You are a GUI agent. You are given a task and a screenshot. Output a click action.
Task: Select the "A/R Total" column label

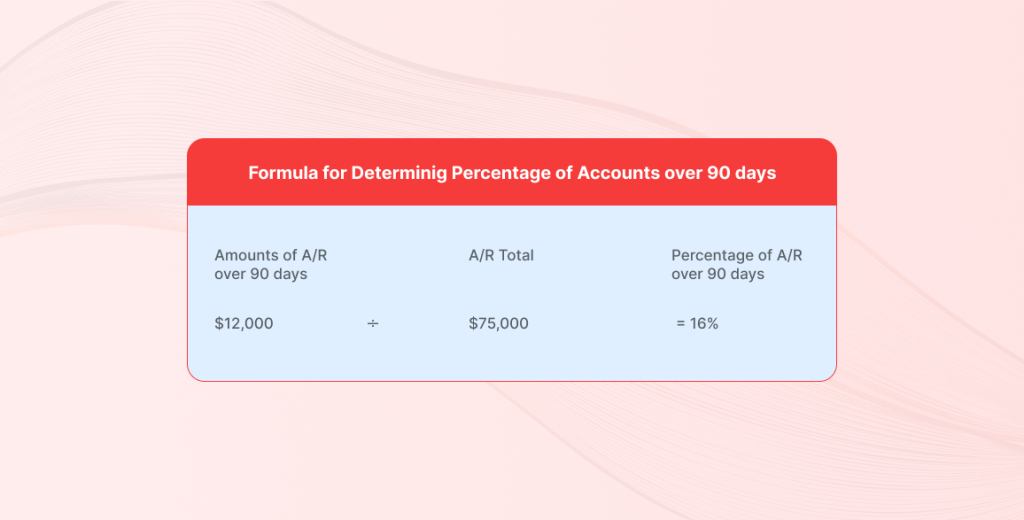pyautogui.click(x=501, y=256)
